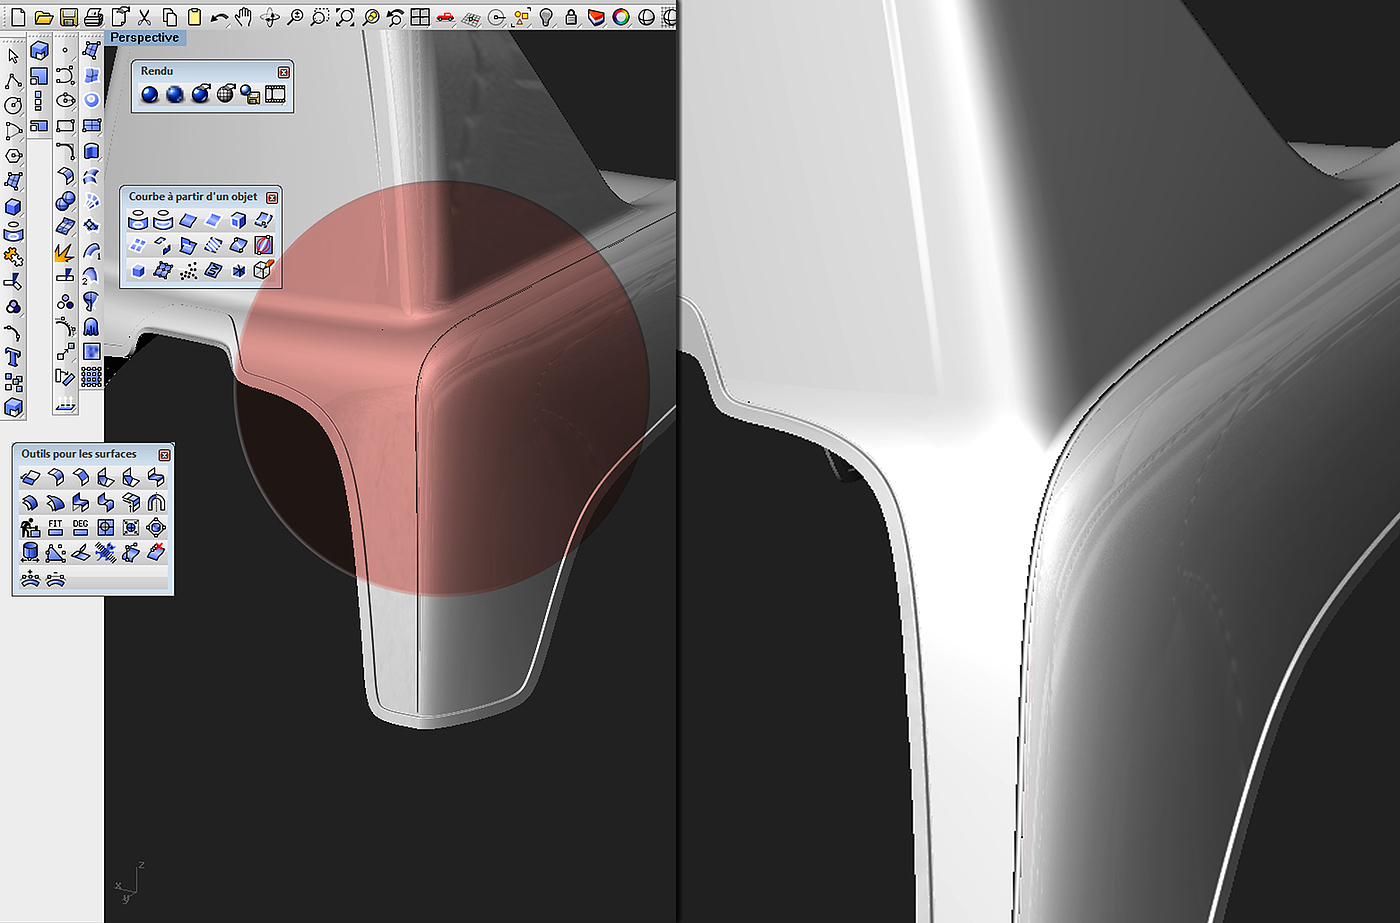Screen dimensions: 1400x923
Task: Click the Zoom Extents magnifier icon
Action: pyautogui.click(x=345, y=17)
